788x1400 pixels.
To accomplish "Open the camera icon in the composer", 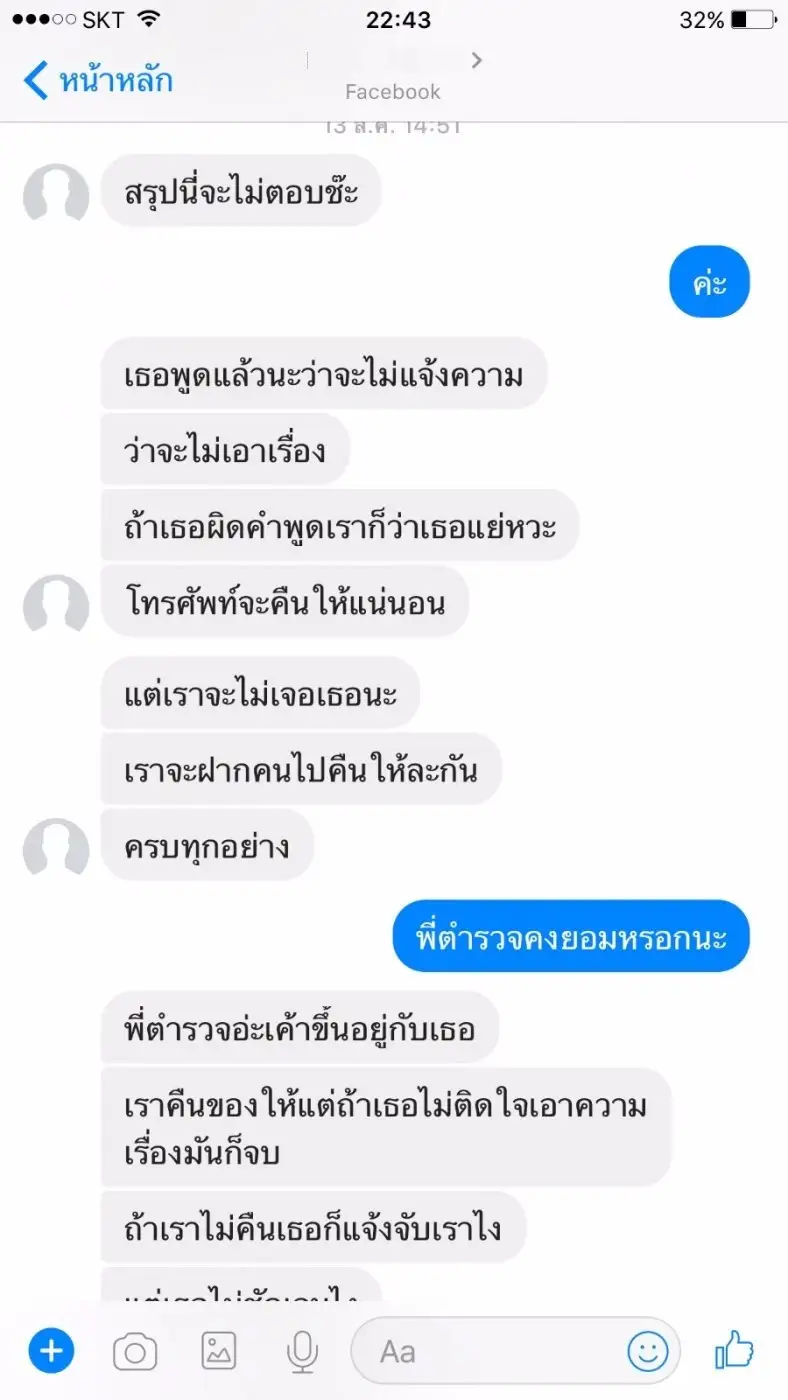I will click(x=135, y=1353).
